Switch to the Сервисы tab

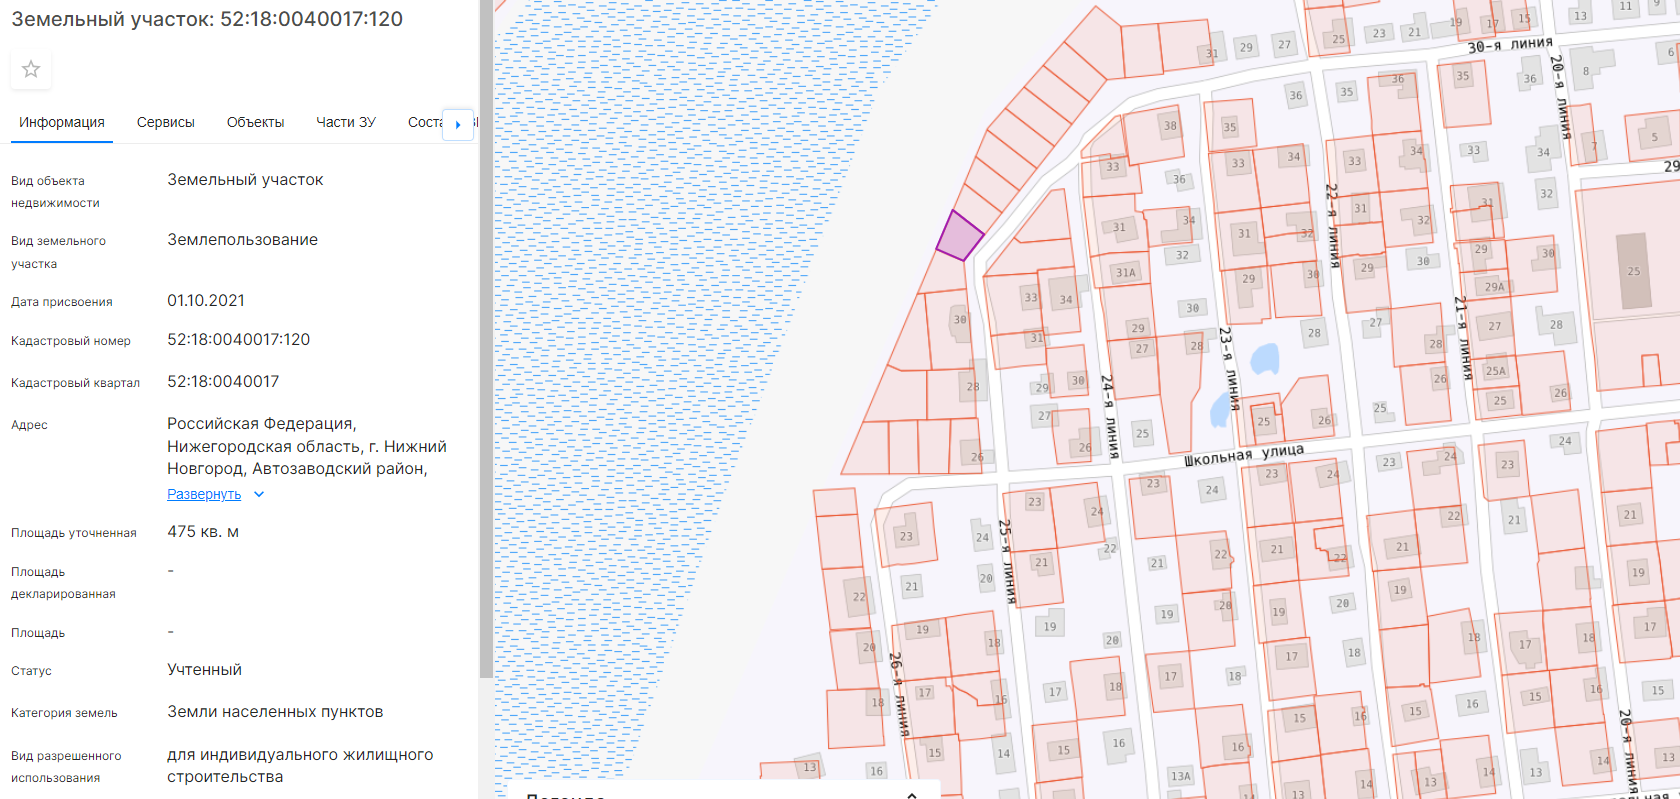166,122
